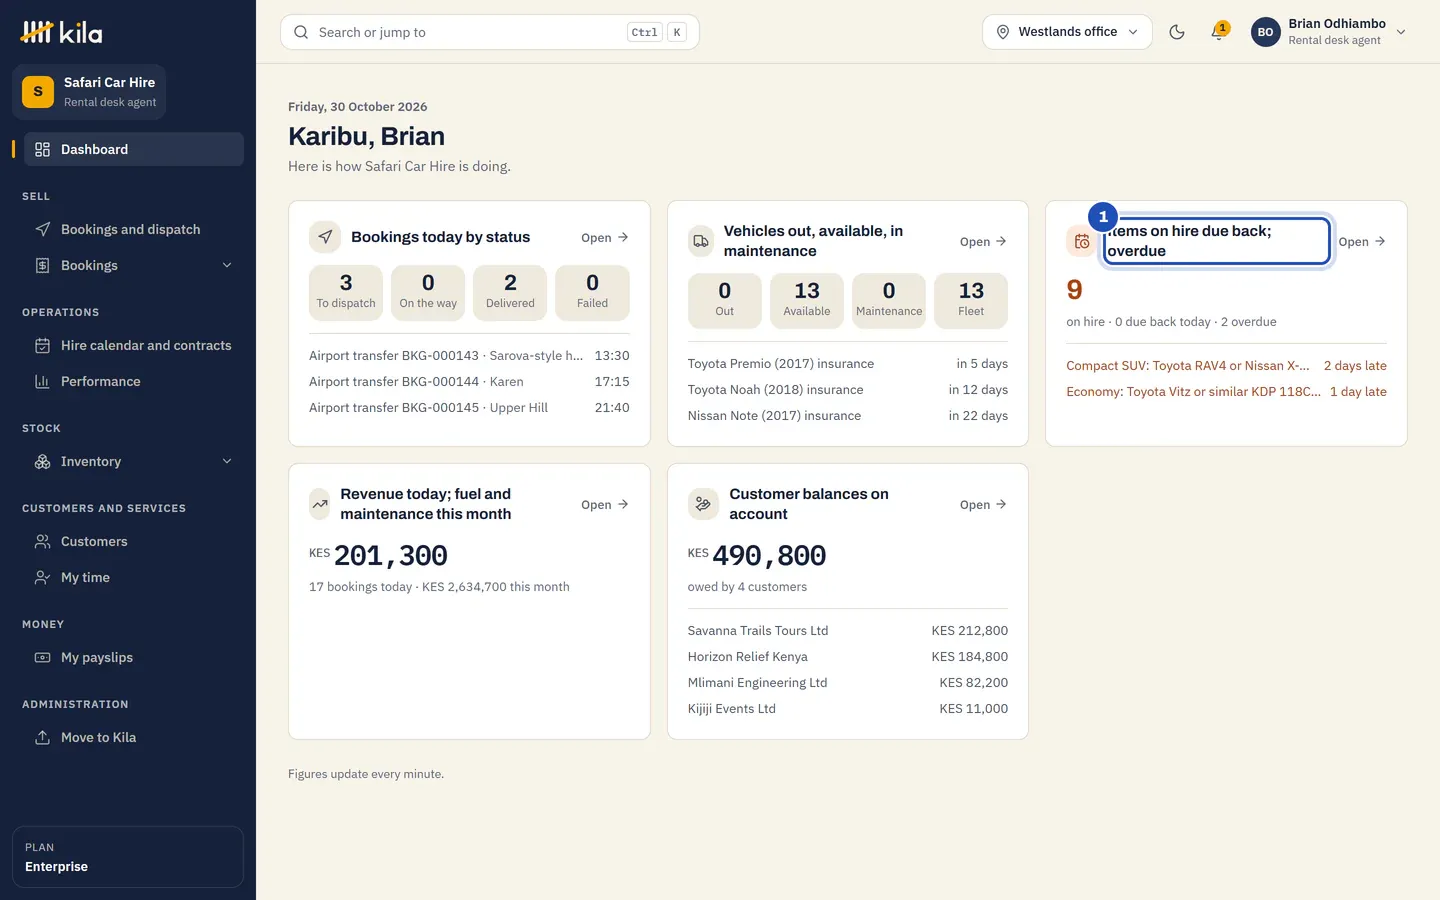1440x900 pixels.
Task: Select the Toyota Premio (2017) insurance row
Action: coord(848,363)
